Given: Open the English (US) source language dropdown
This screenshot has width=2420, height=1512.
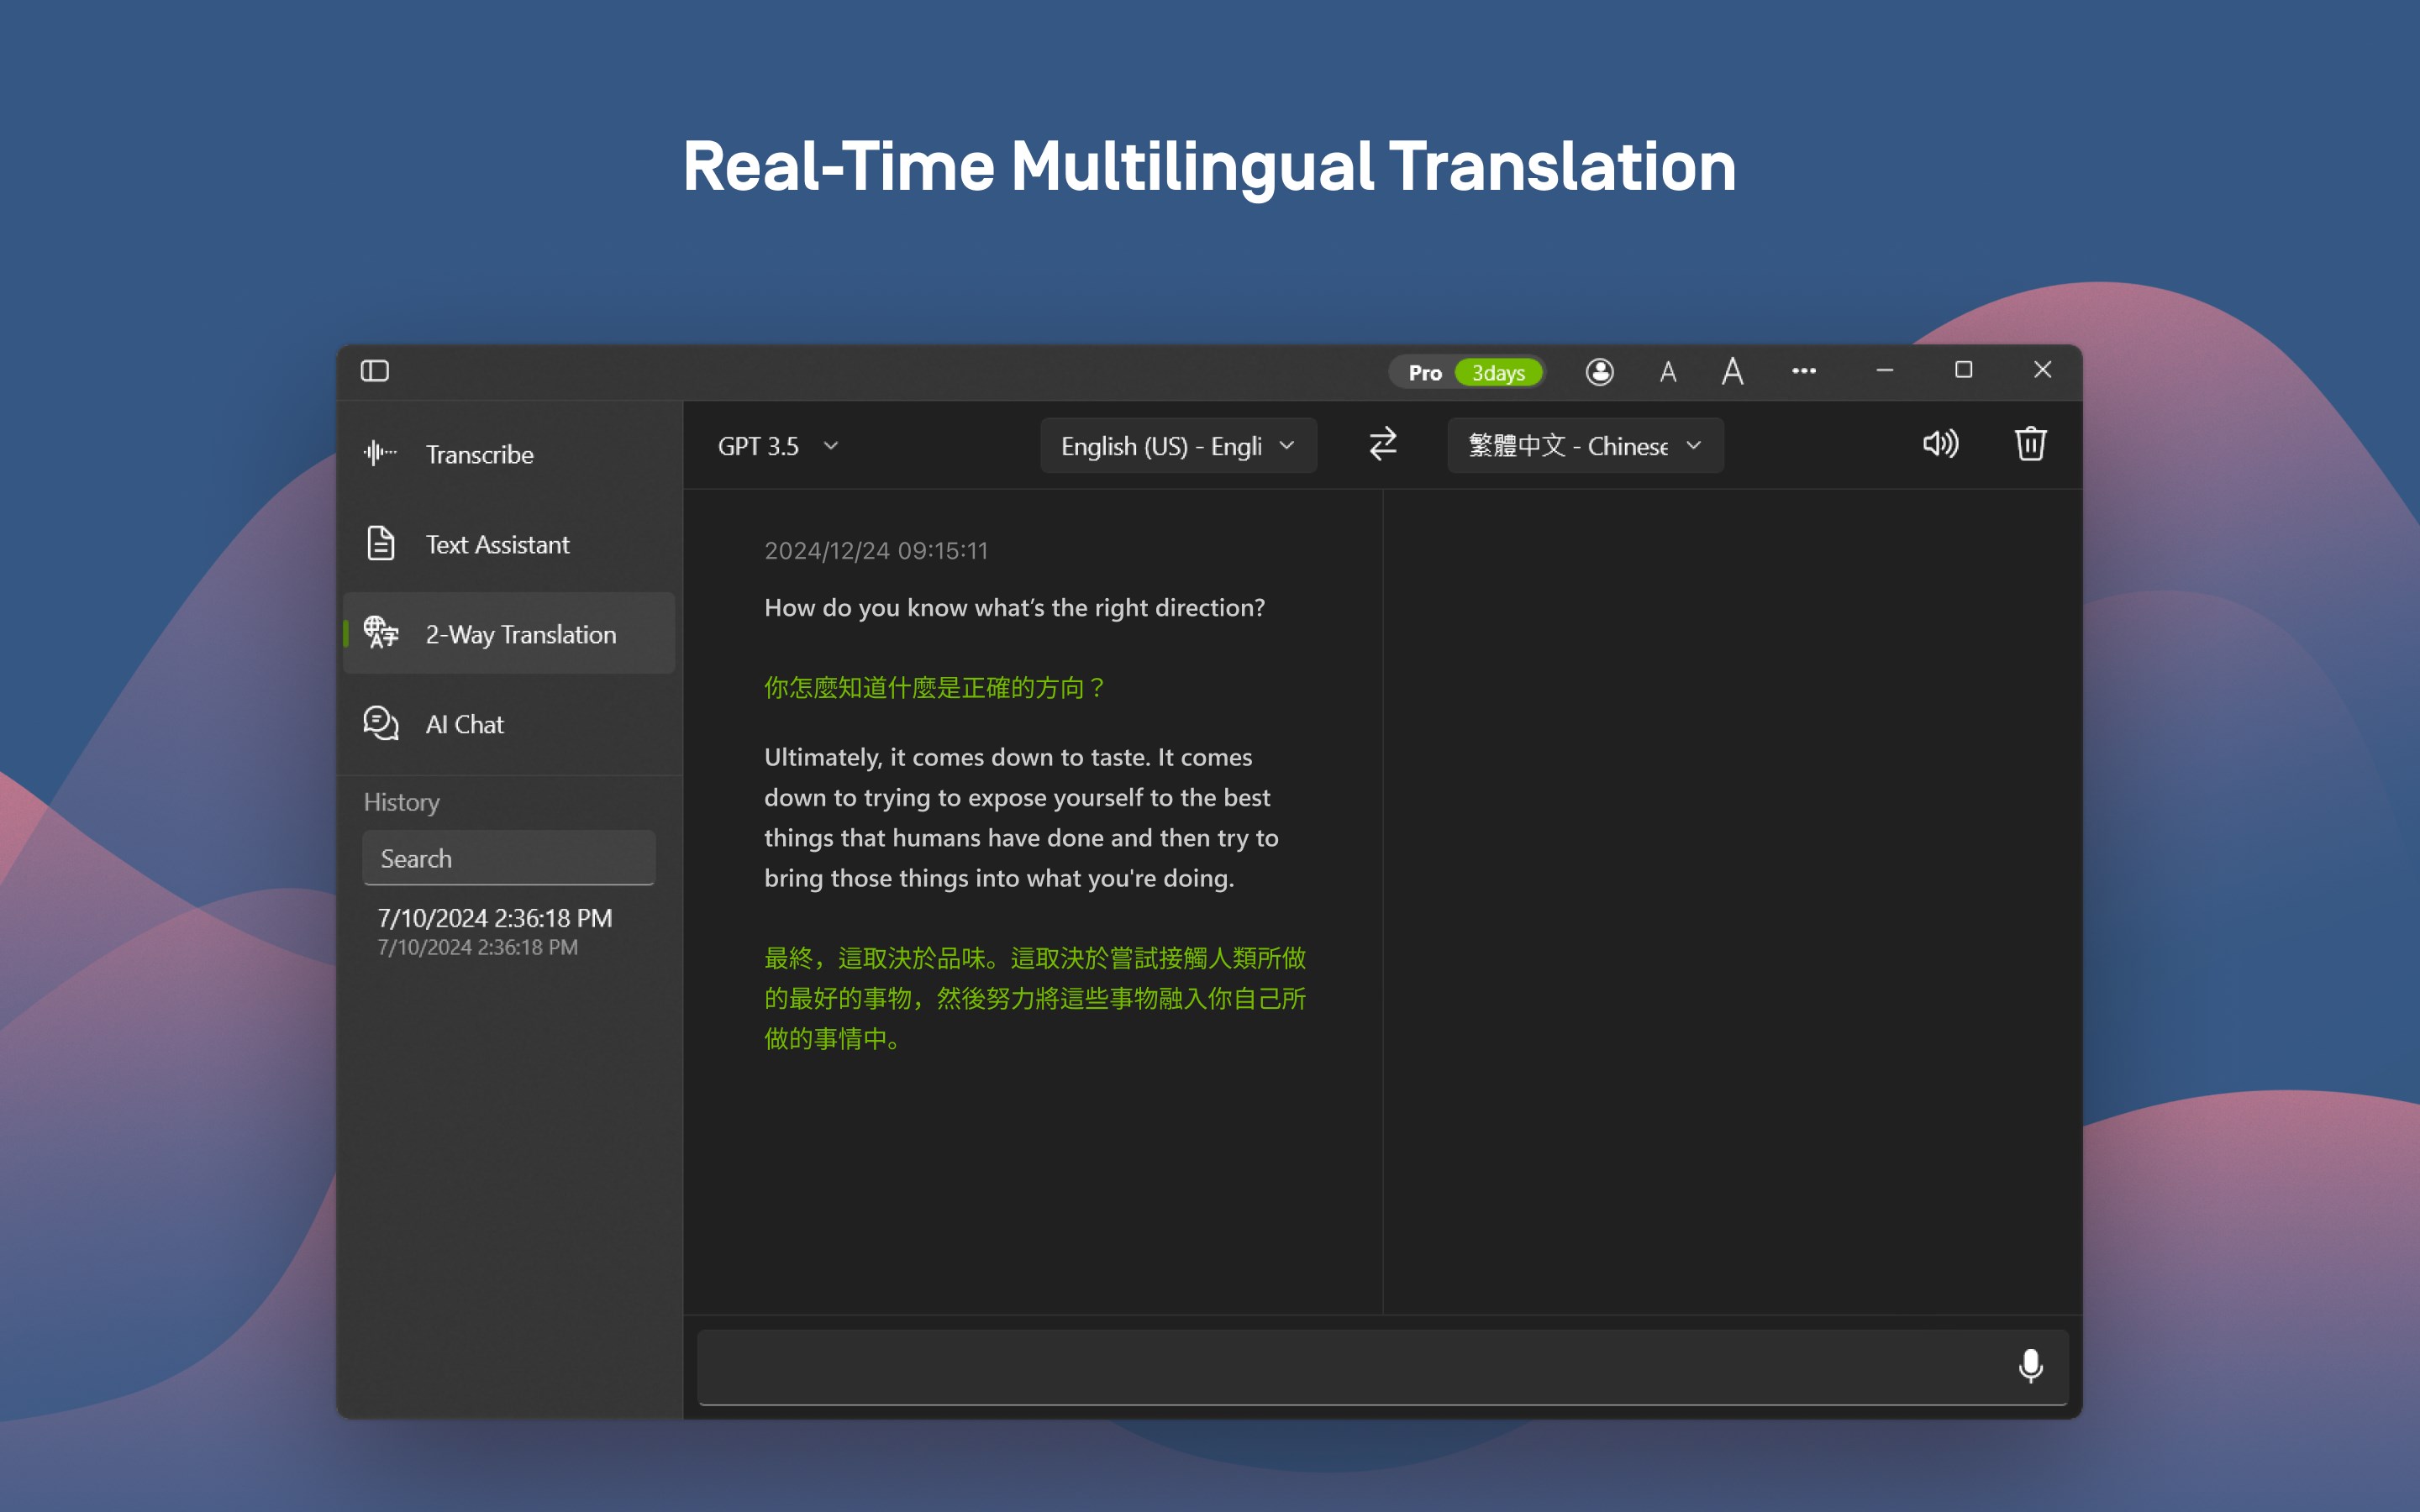Looking at the screenshot, I should (1177, 446).
